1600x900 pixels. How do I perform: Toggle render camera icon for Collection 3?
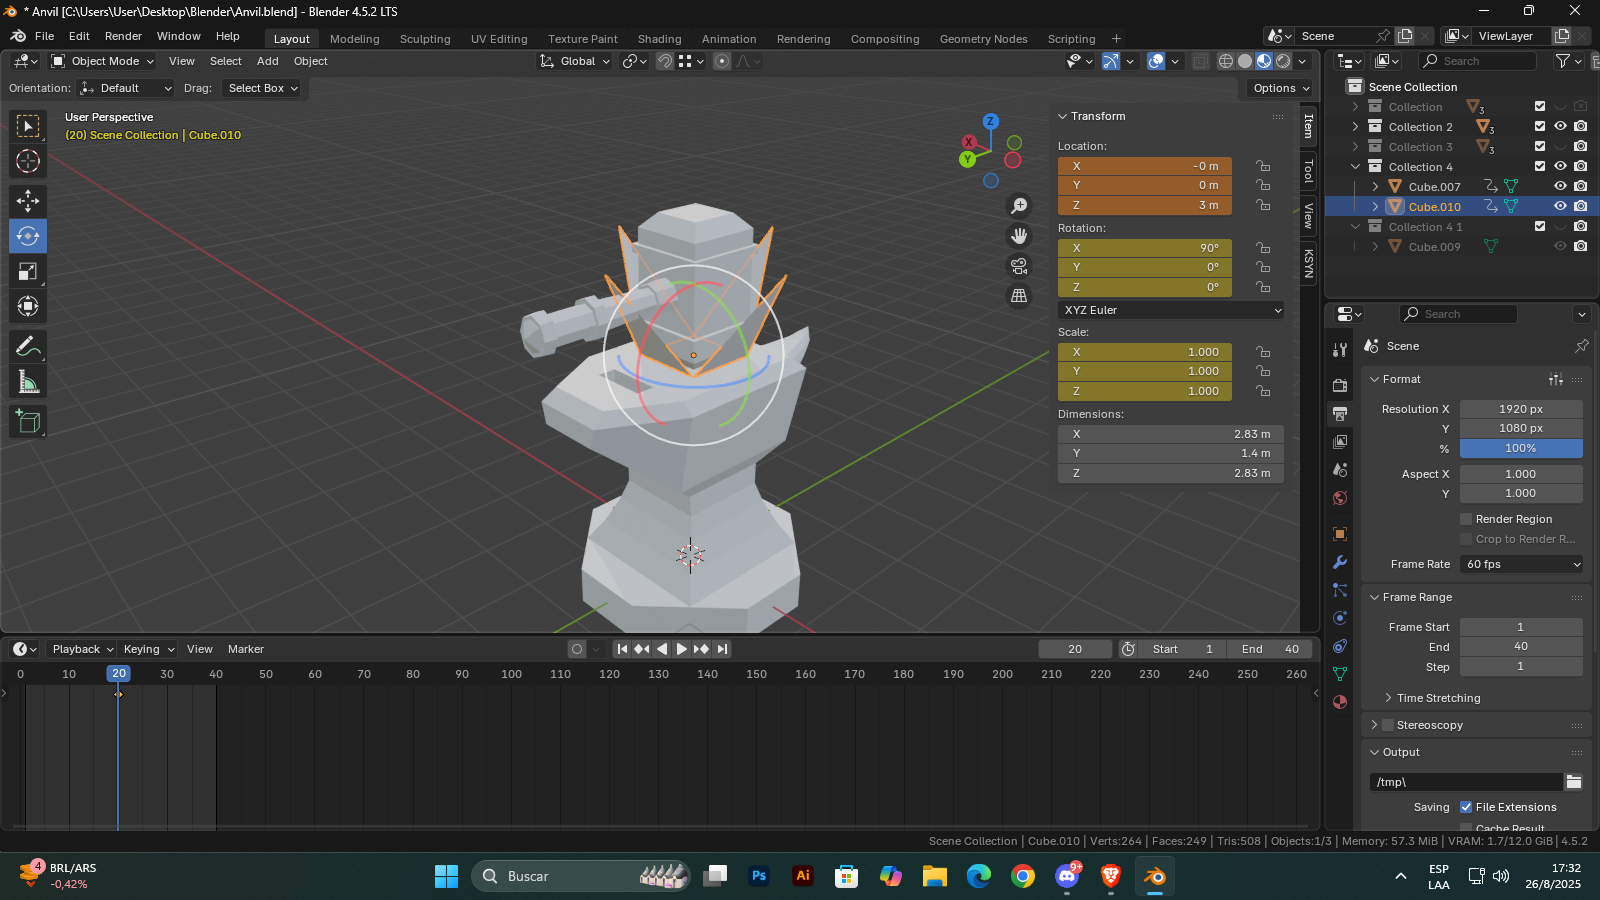click(x=1580, y=146)
